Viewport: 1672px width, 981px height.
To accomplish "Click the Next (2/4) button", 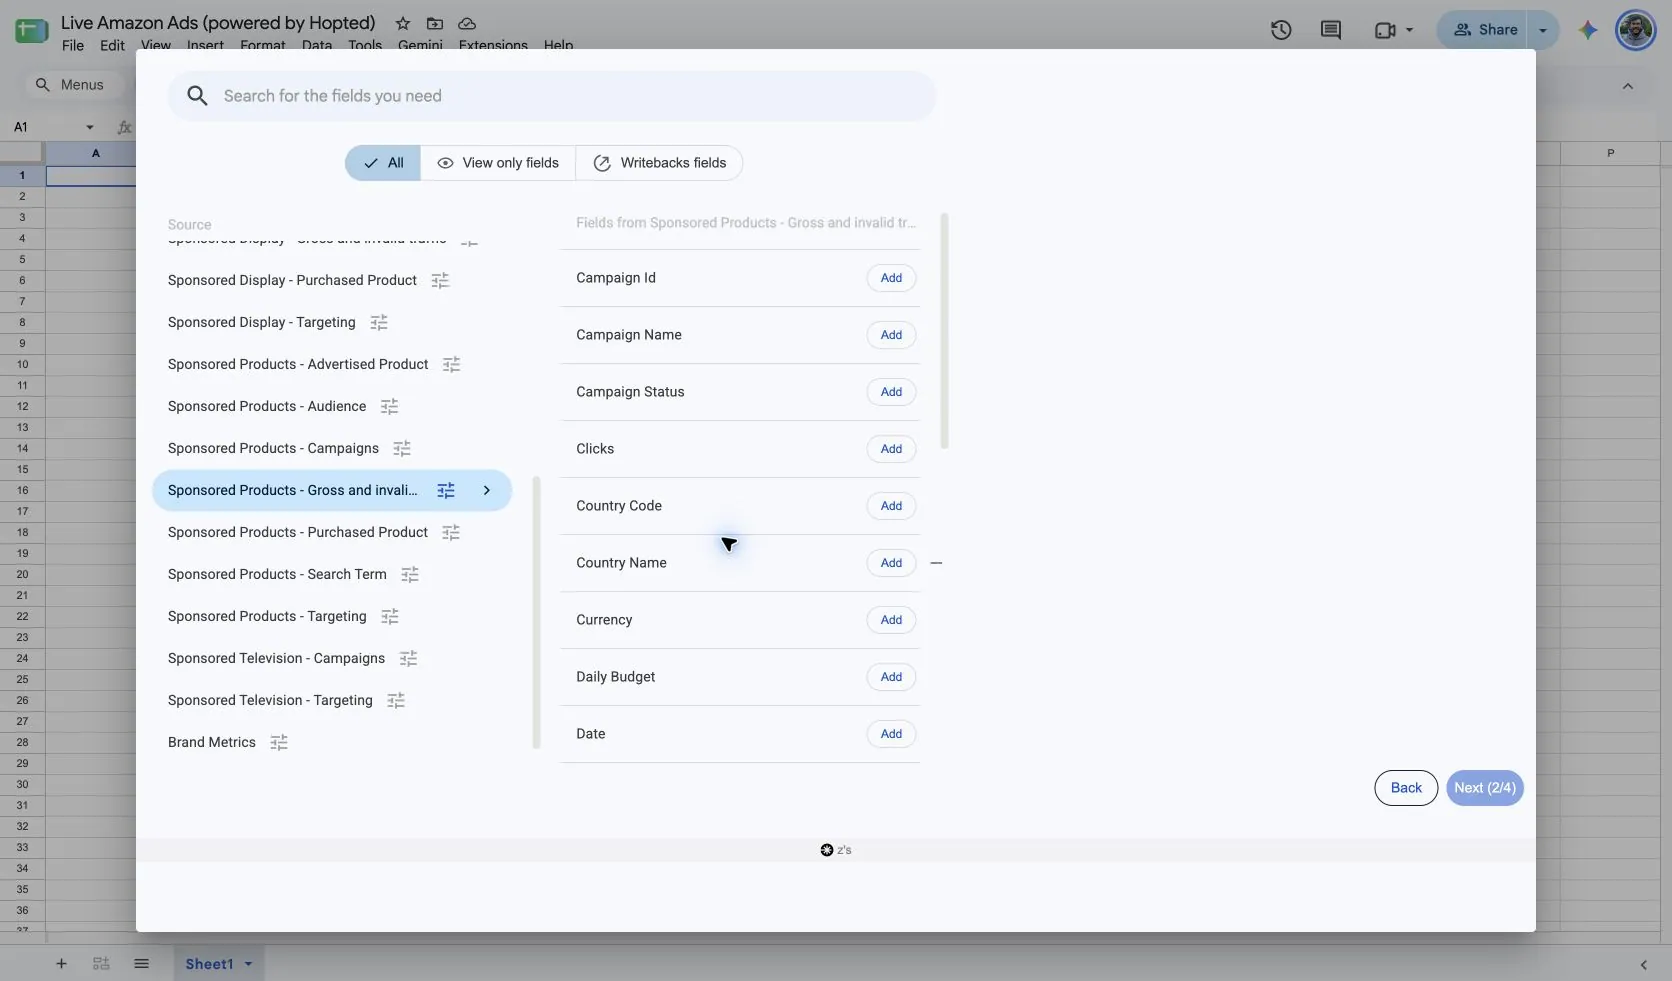I will [1485, 788].
